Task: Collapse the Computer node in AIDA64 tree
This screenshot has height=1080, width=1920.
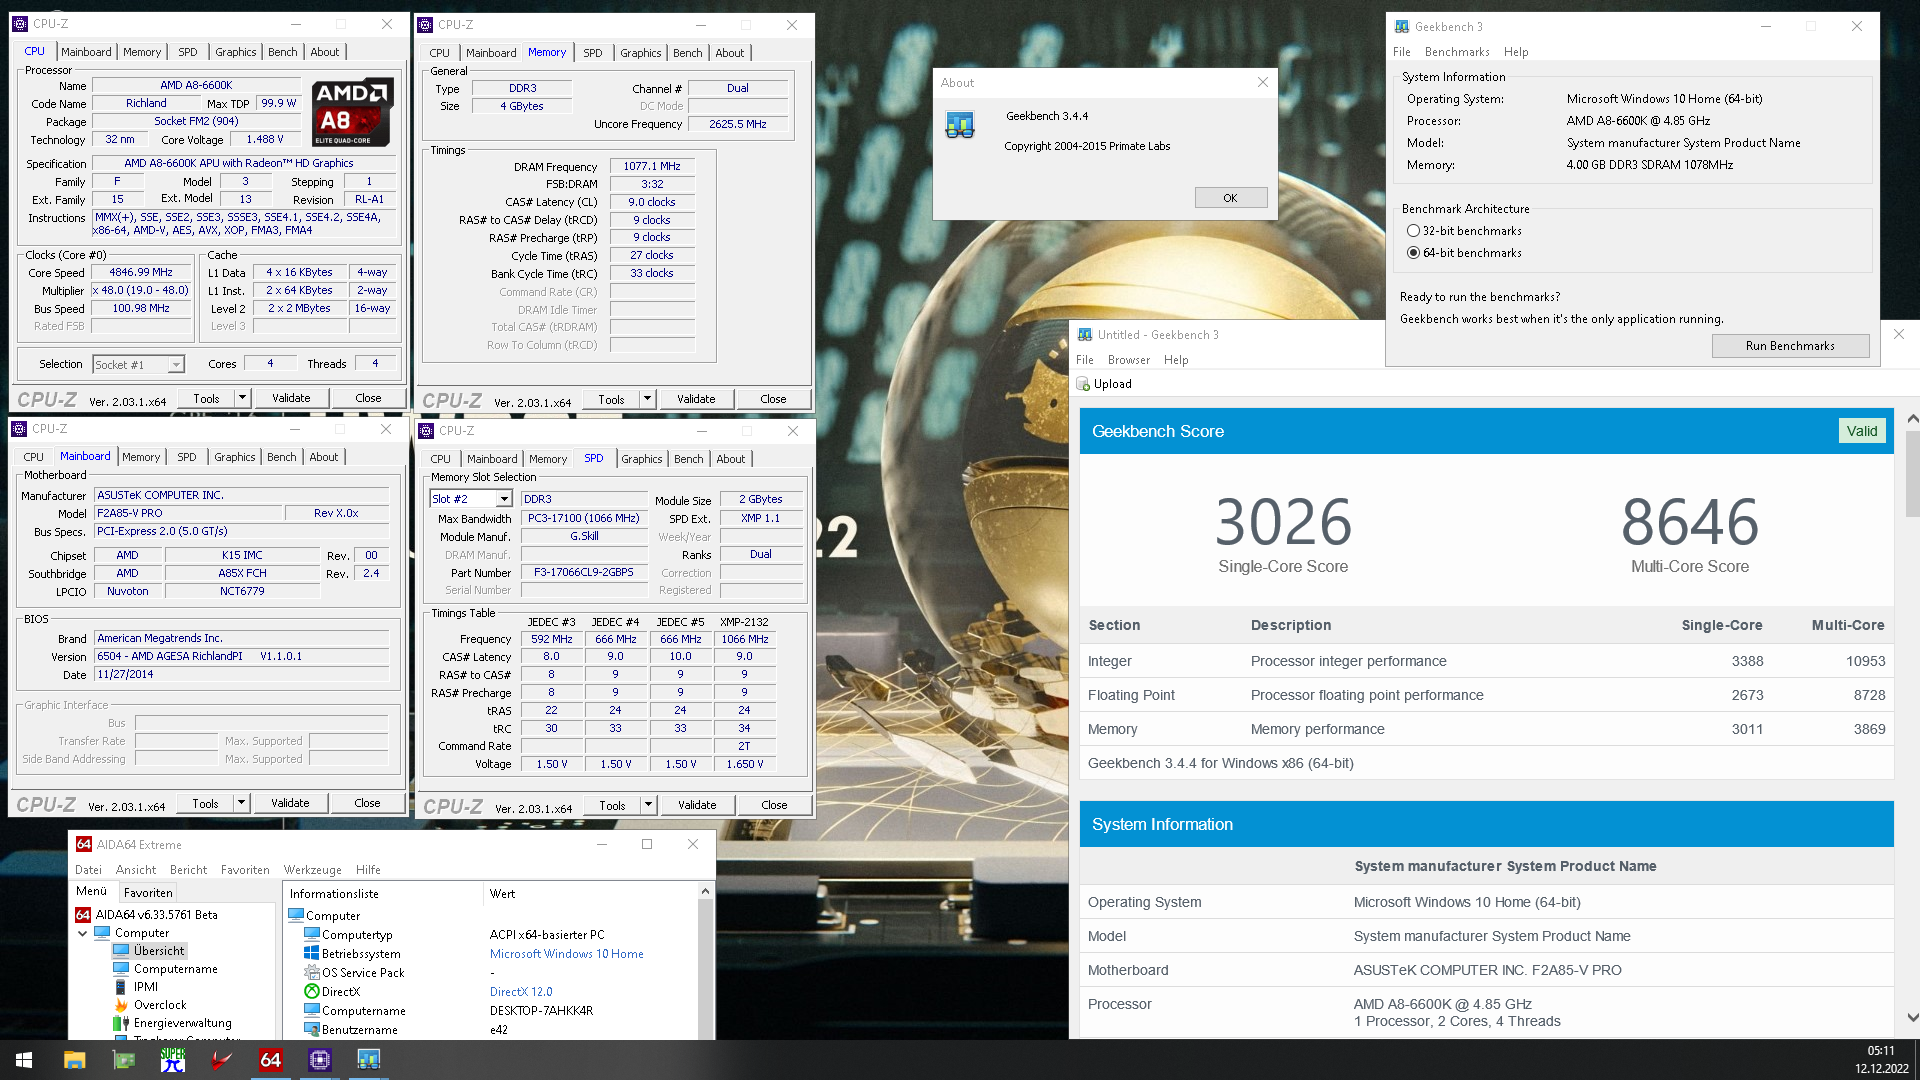Action: pos(83,933)
